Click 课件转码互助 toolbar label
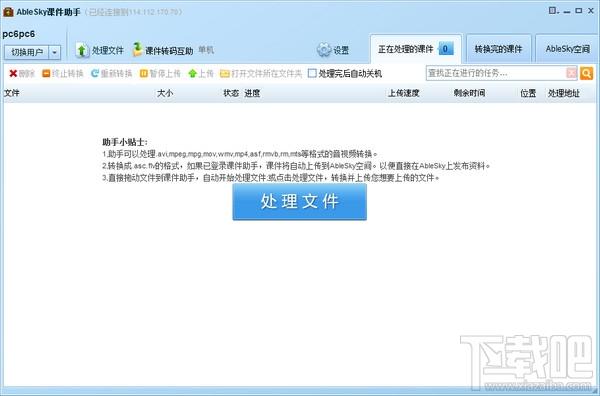Screen dimensions: 600x396 point(169,51)
